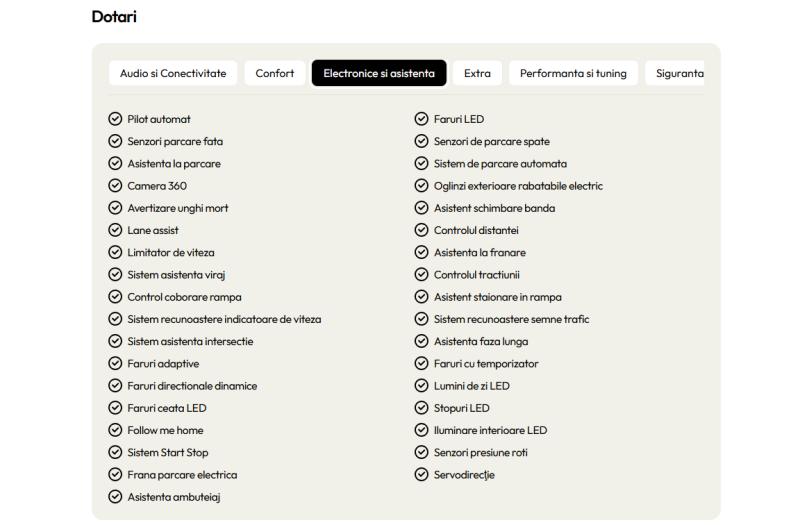The image size is (800, 525).
Task: Click the check icon beside Senzori presiune roti
Action: tap(421, 452)
